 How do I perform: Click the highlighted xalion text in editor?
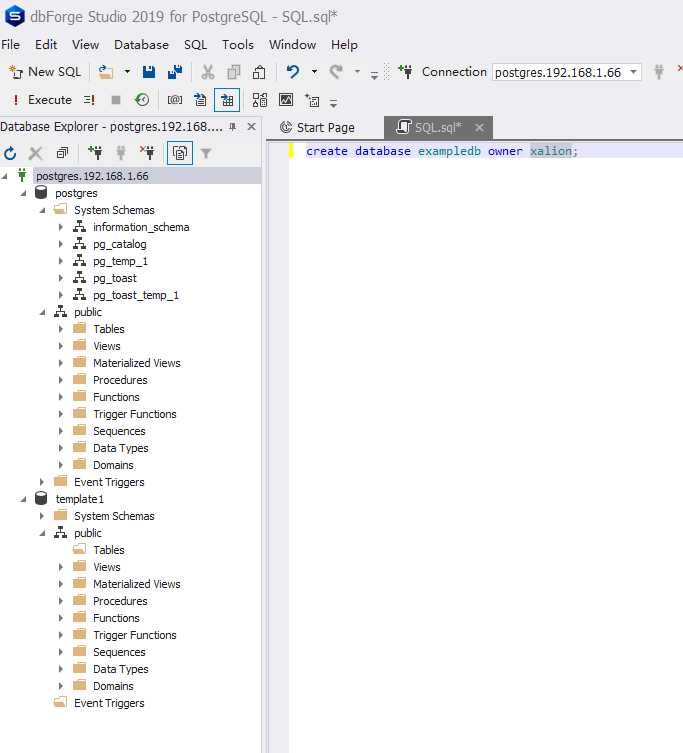(551, 151)
